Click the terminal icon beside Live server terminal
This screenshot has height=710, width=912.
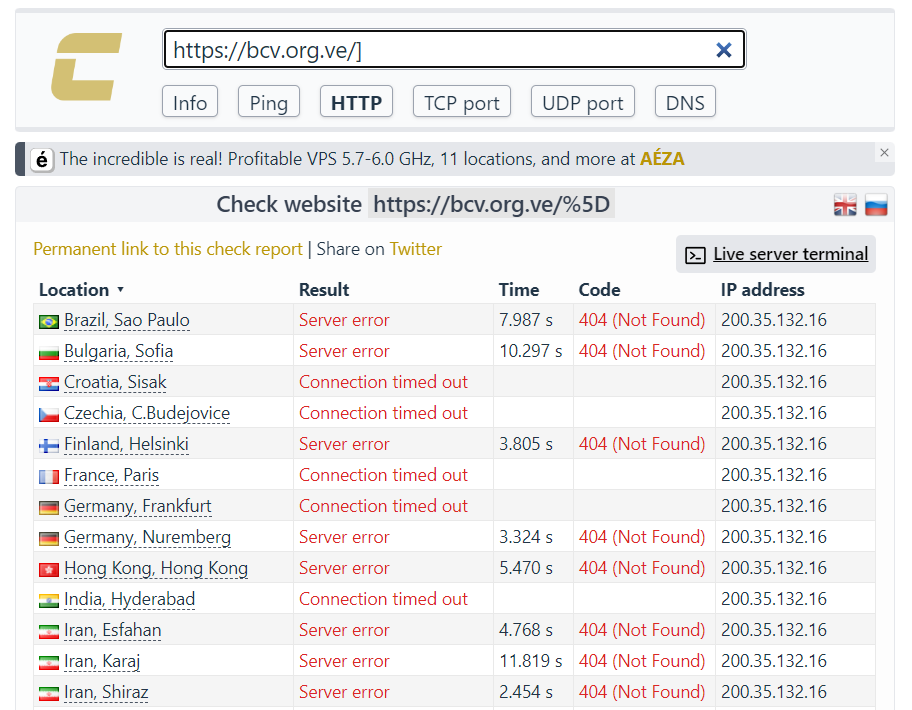(695, 255)
